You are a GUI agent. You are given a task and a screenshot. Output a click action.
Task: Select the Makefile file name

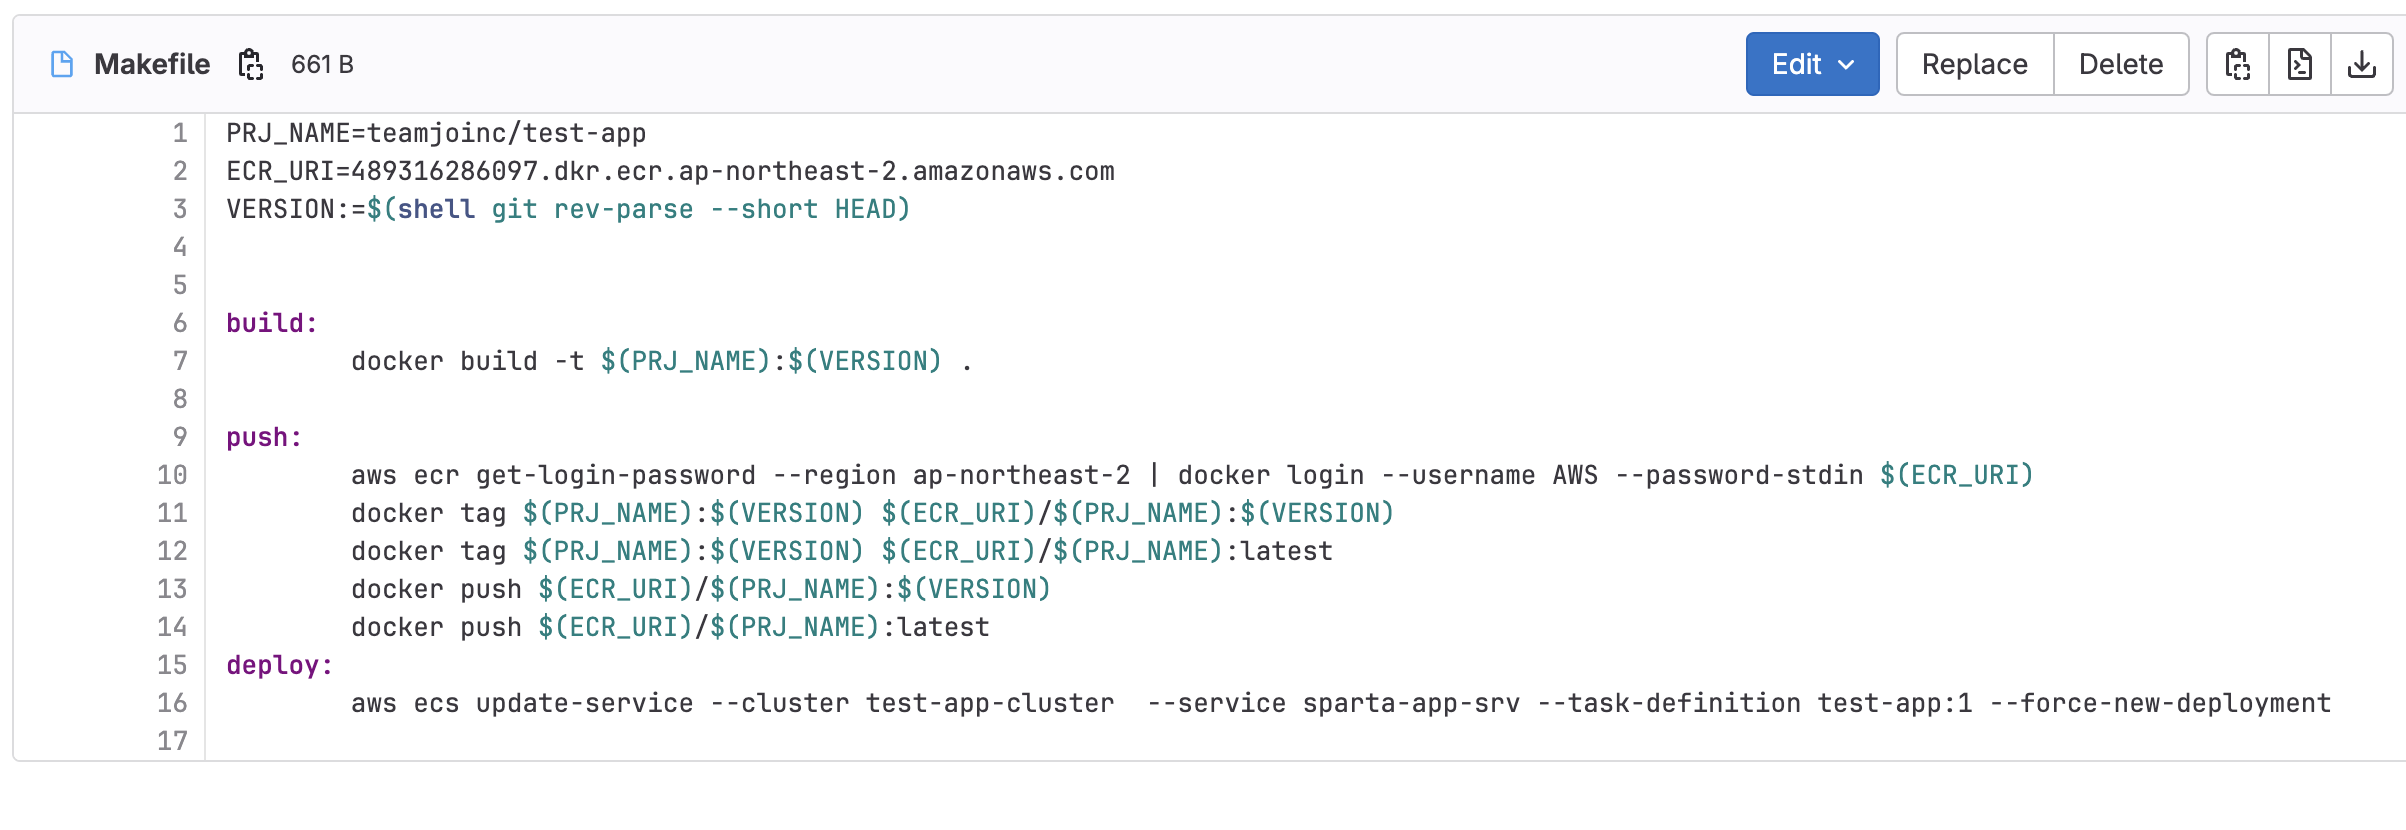click(152, 64)
